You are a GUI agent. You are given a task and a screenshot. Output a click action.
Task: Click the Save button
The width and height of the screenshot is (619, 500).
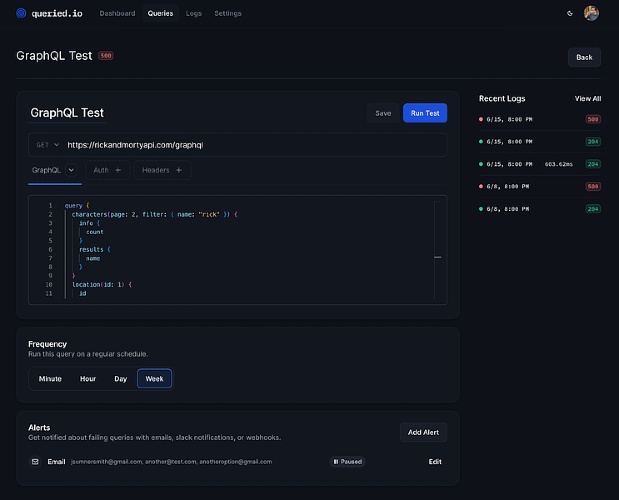tap(383, 113)
